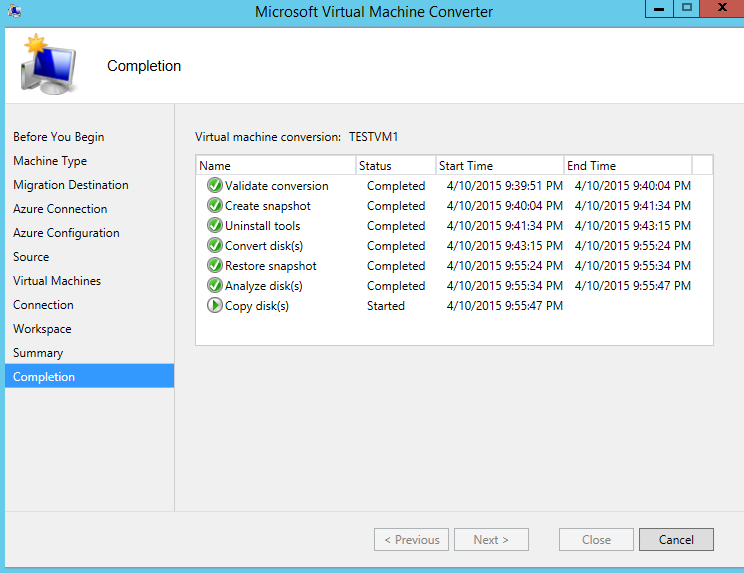Click the green check icon beside Analyze disk(s)
The height and width of the screenshot is (573, 744).
[214, 285]
